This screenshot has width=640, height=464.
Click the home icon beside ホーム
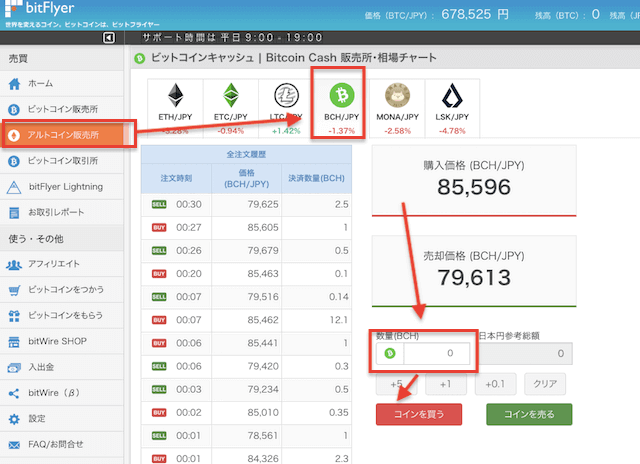coord(14,84)
